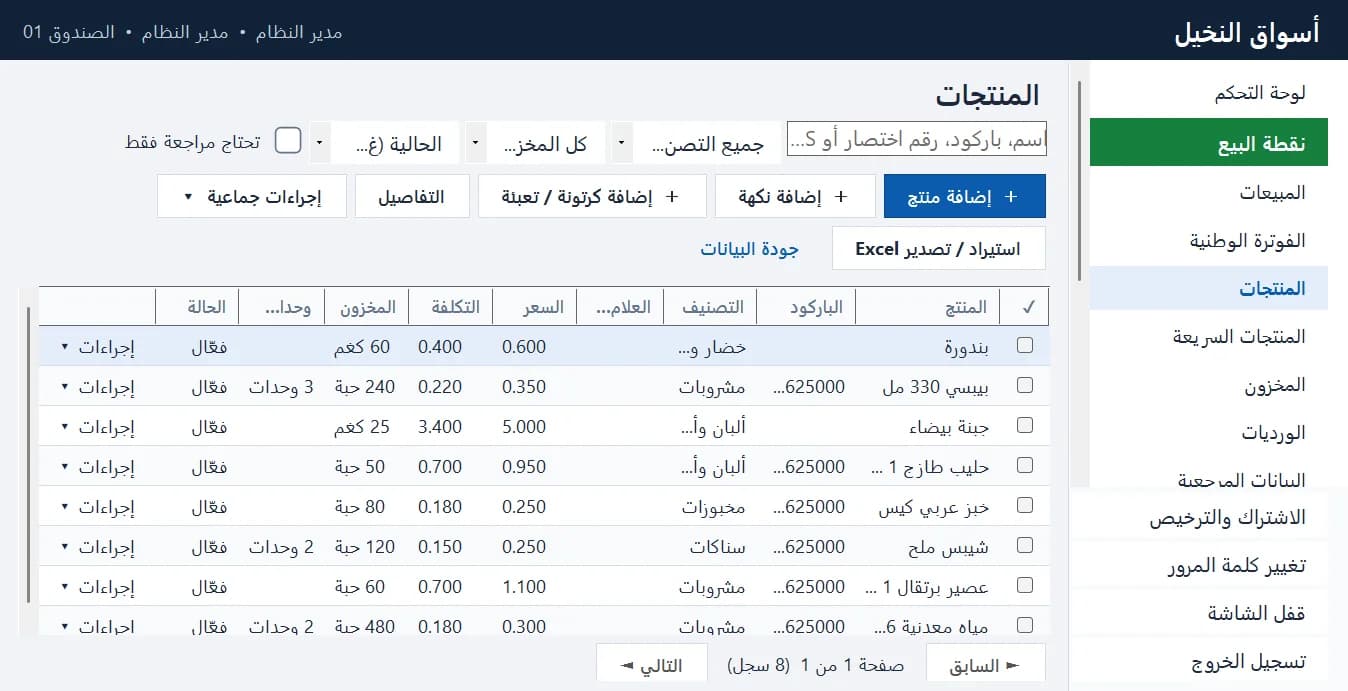Screen dimensions: 1348x691
Task: Tick the checkbox for جبنة بيضاء
Action: coord(1024,425)
